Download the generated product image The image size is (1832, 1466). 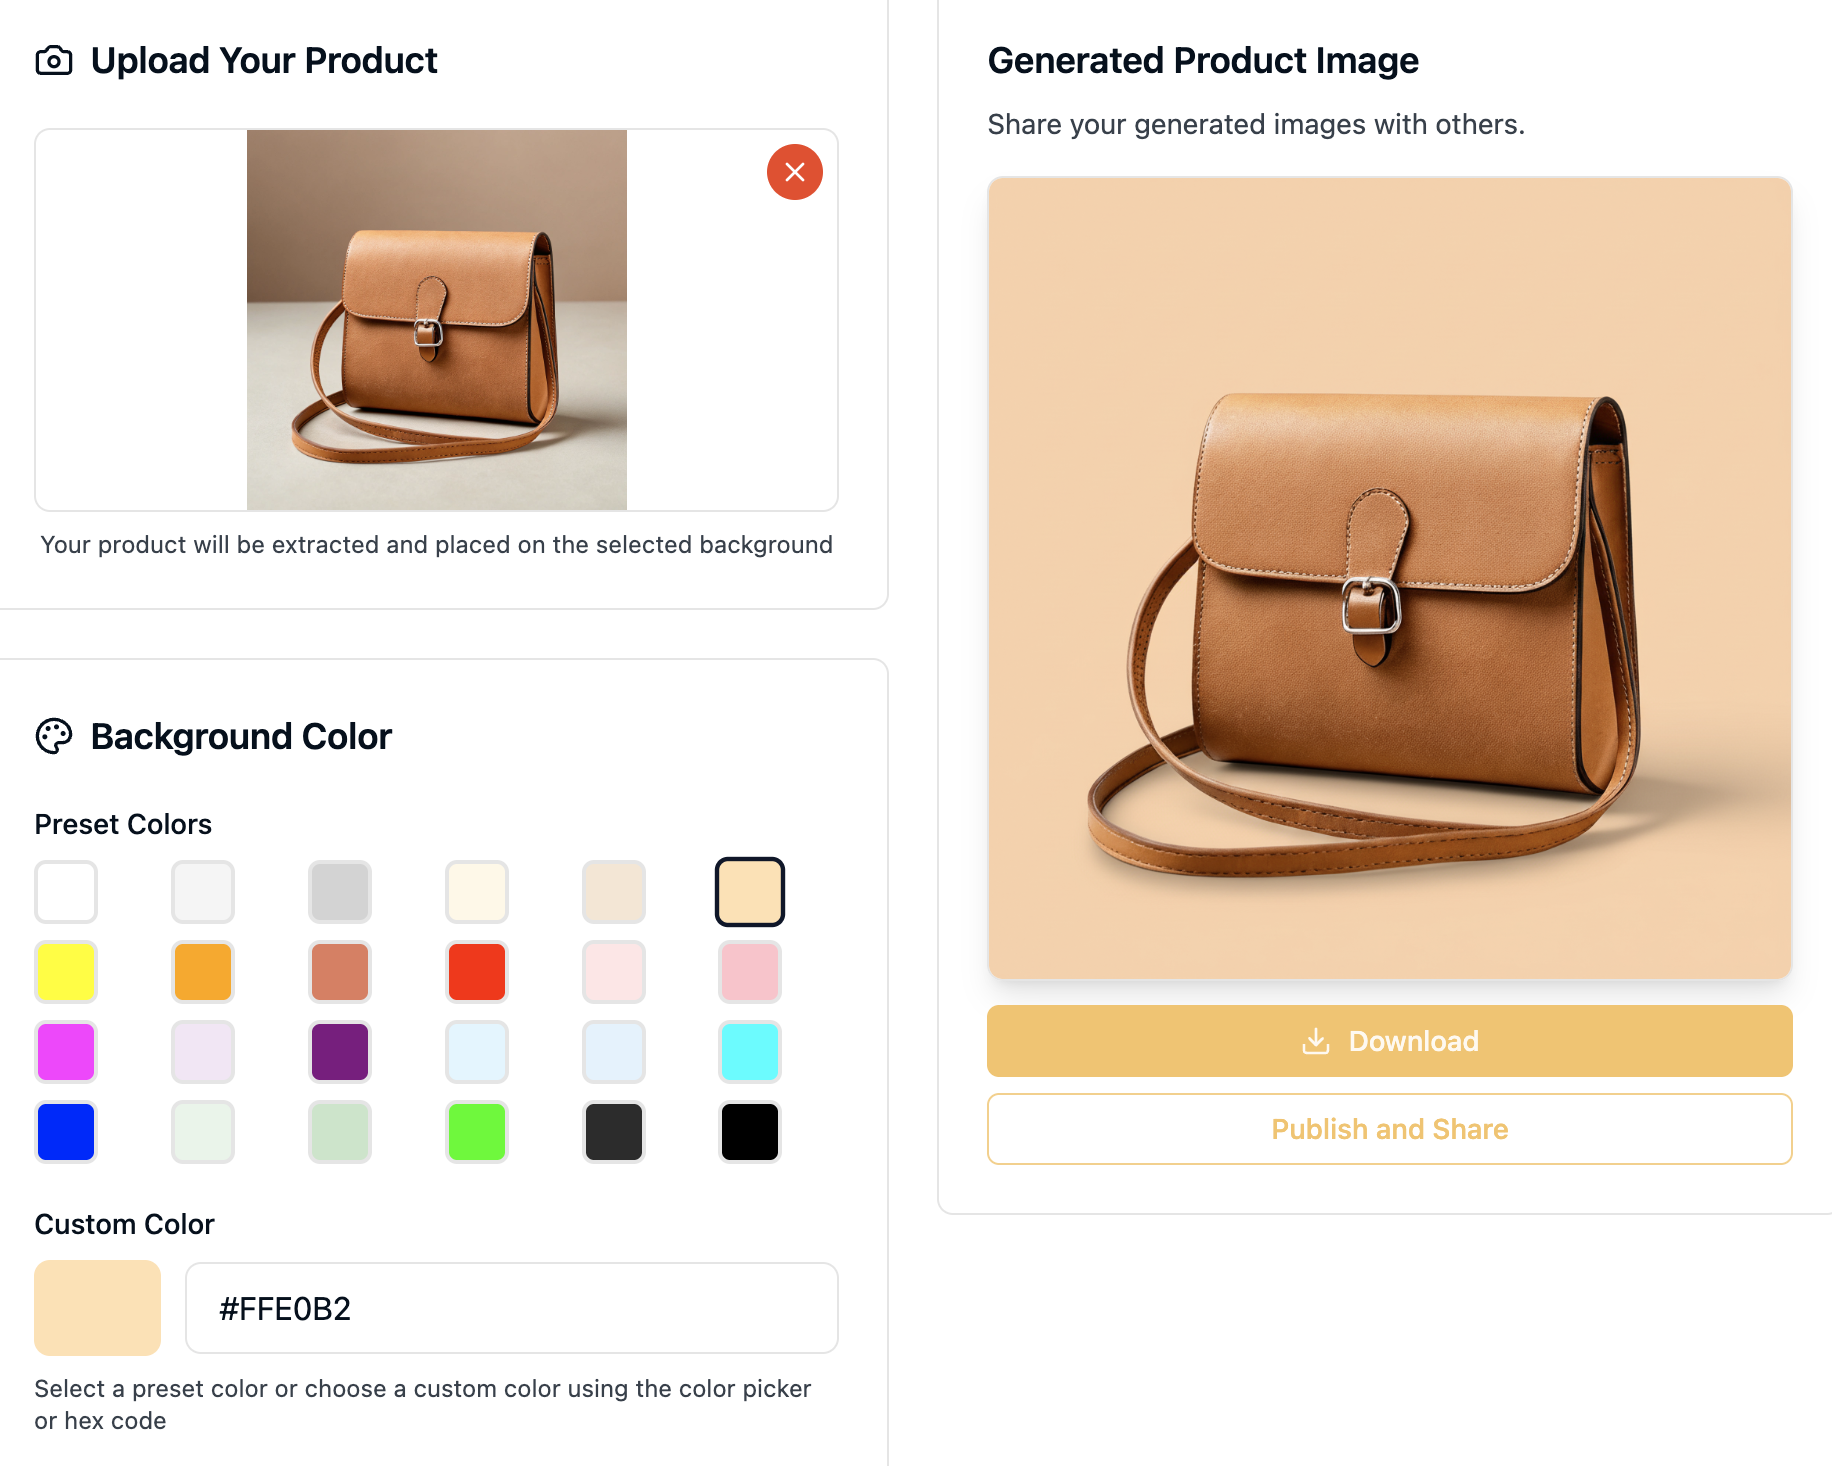pos(1389,1041)
